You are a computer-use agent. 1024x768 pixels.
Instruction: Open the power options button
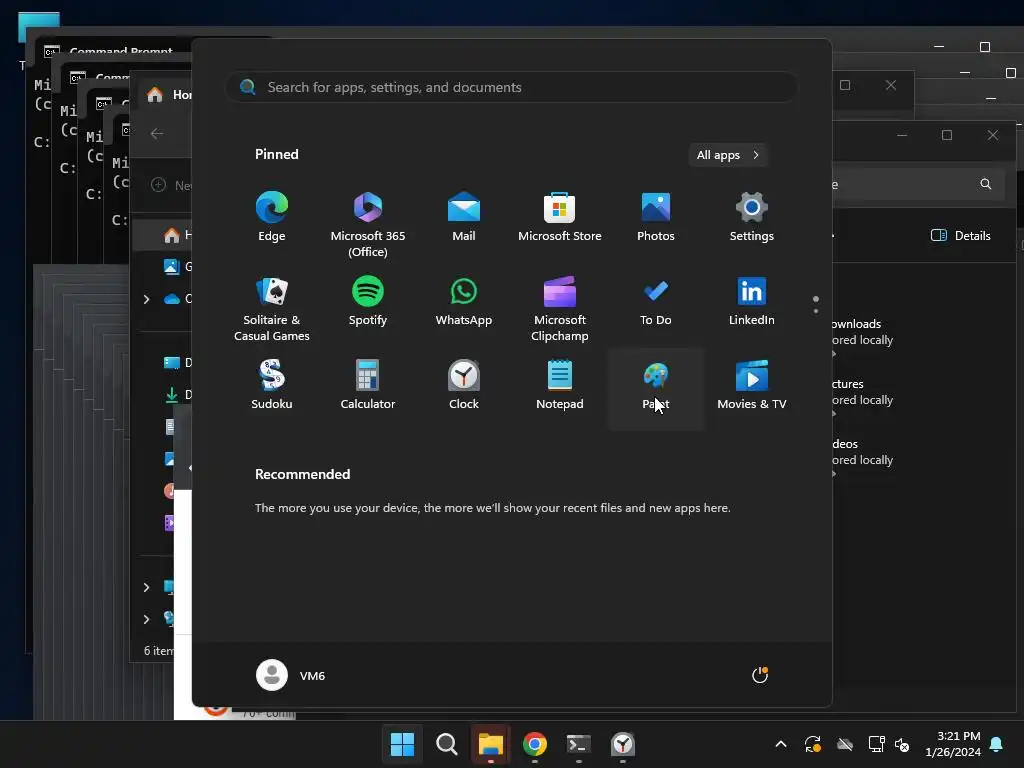[x=760, y=675]
